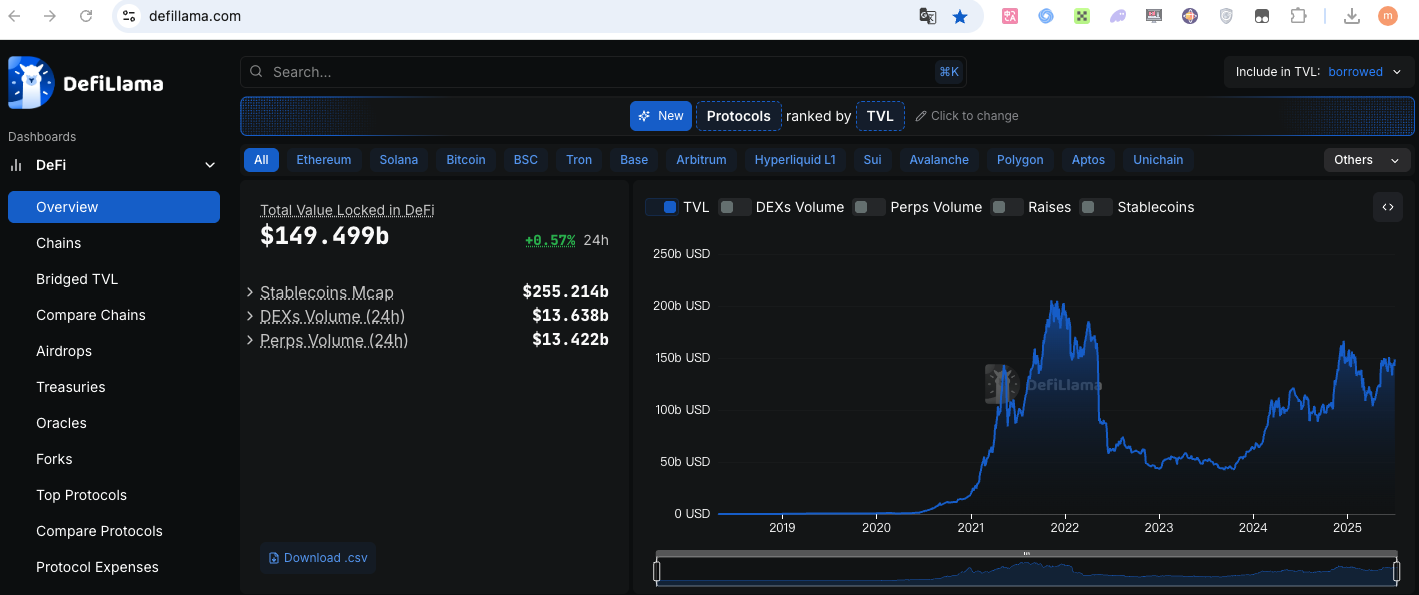The height and width of the screenshot is (595, 1419).
Task: Click the ⌘K shortcut badge
Action: click(x=948, y=72)
